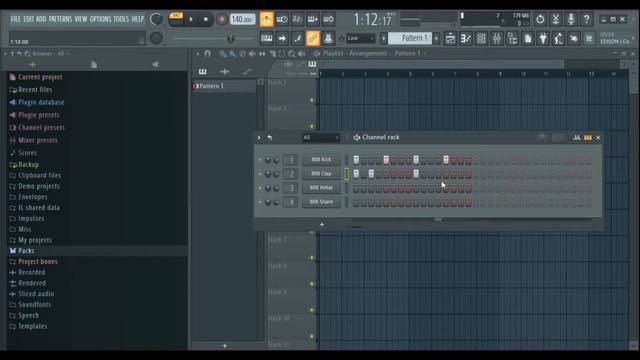The height and width of the screenshot is (360, 640).
Task: Open the plugin picker plug icon
Action: tap(543, 38)
